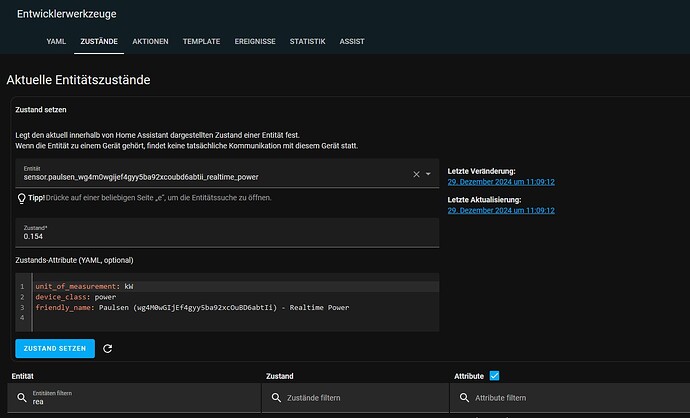The image size is (690, 418).
Task: Focus the Zustände filtern field
Action: click(355, 398)
